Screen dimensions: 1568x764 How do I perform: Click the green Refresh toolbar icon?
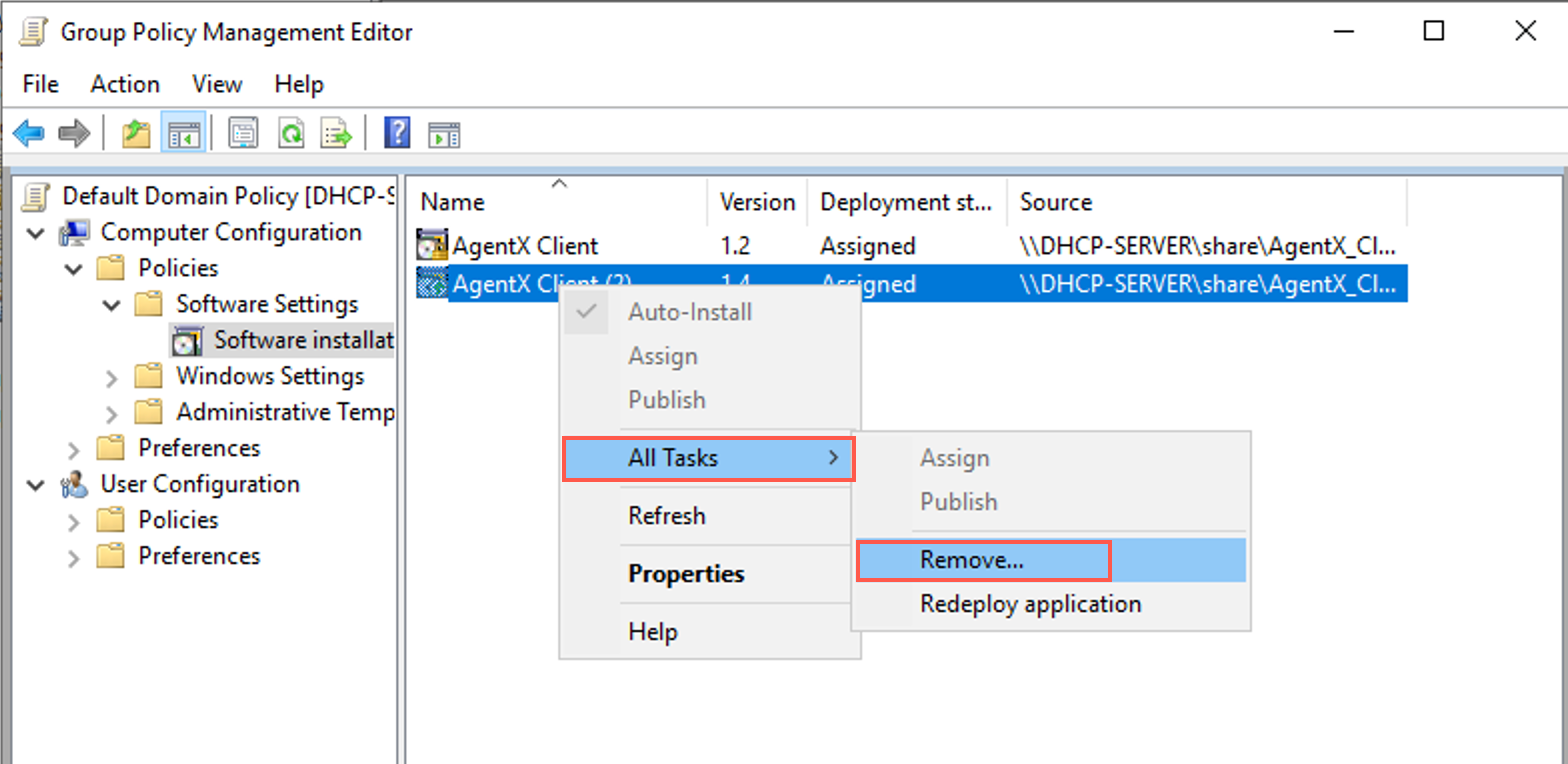(x=291, y=133)
